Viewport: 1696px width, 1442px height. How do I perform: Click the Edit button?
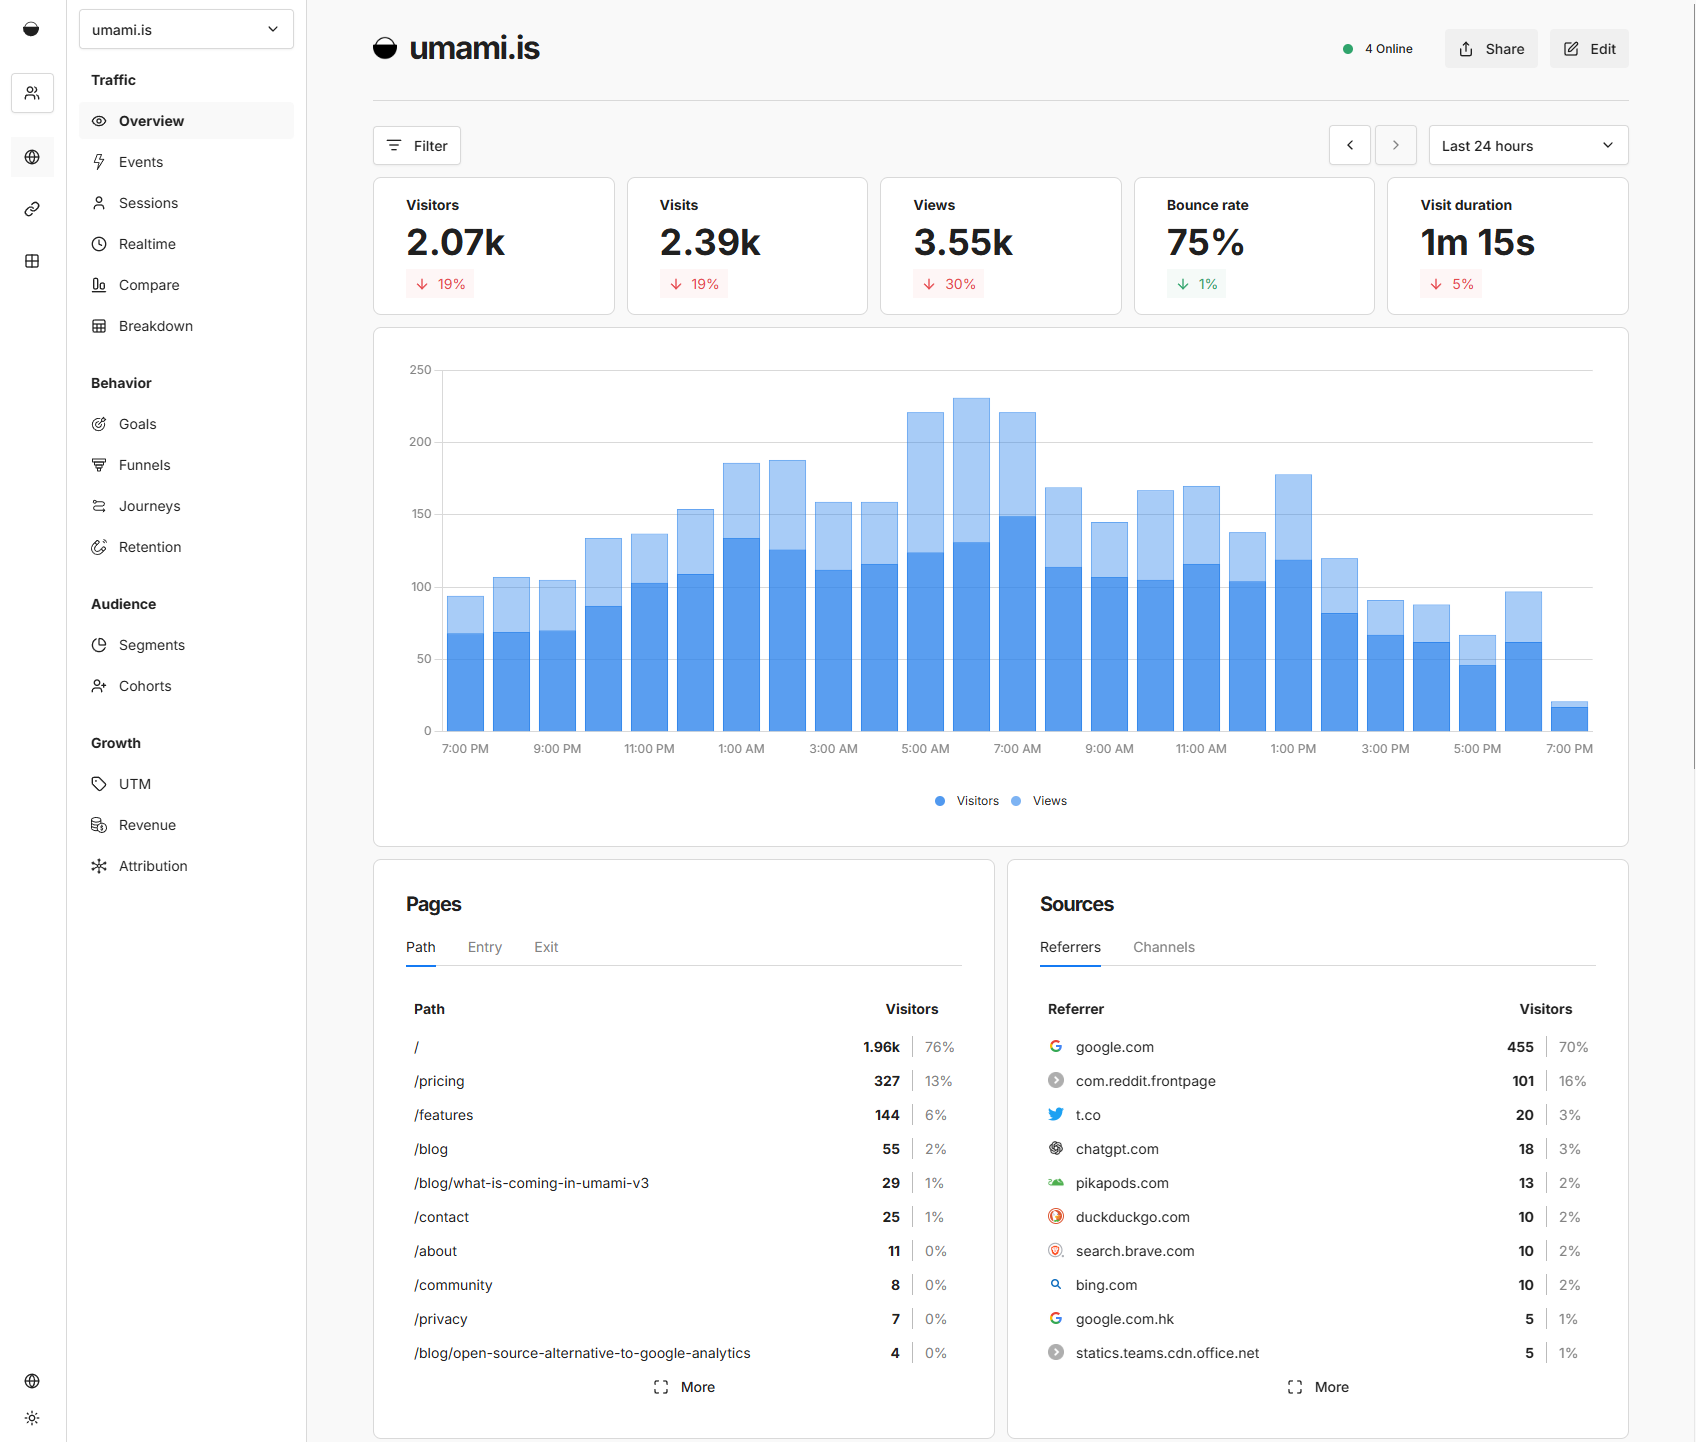pos(1588,49)
